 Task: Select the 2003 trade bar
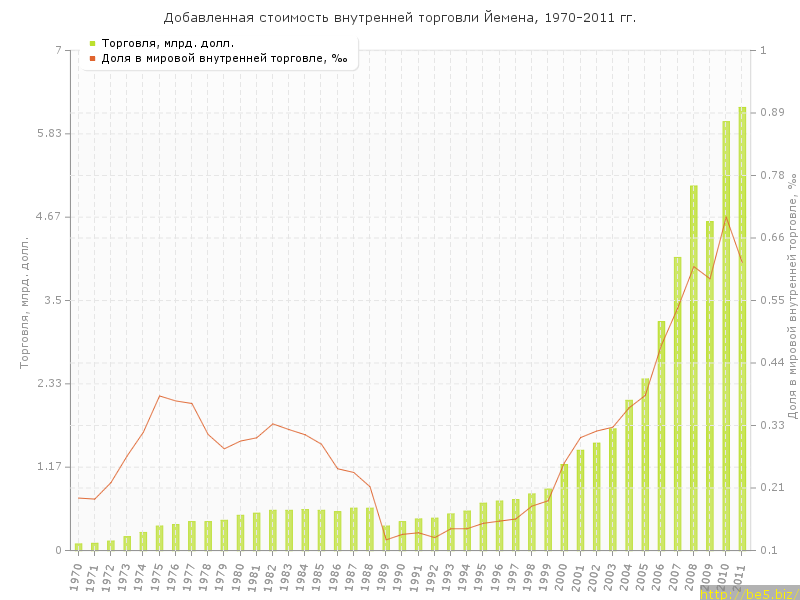612,489
